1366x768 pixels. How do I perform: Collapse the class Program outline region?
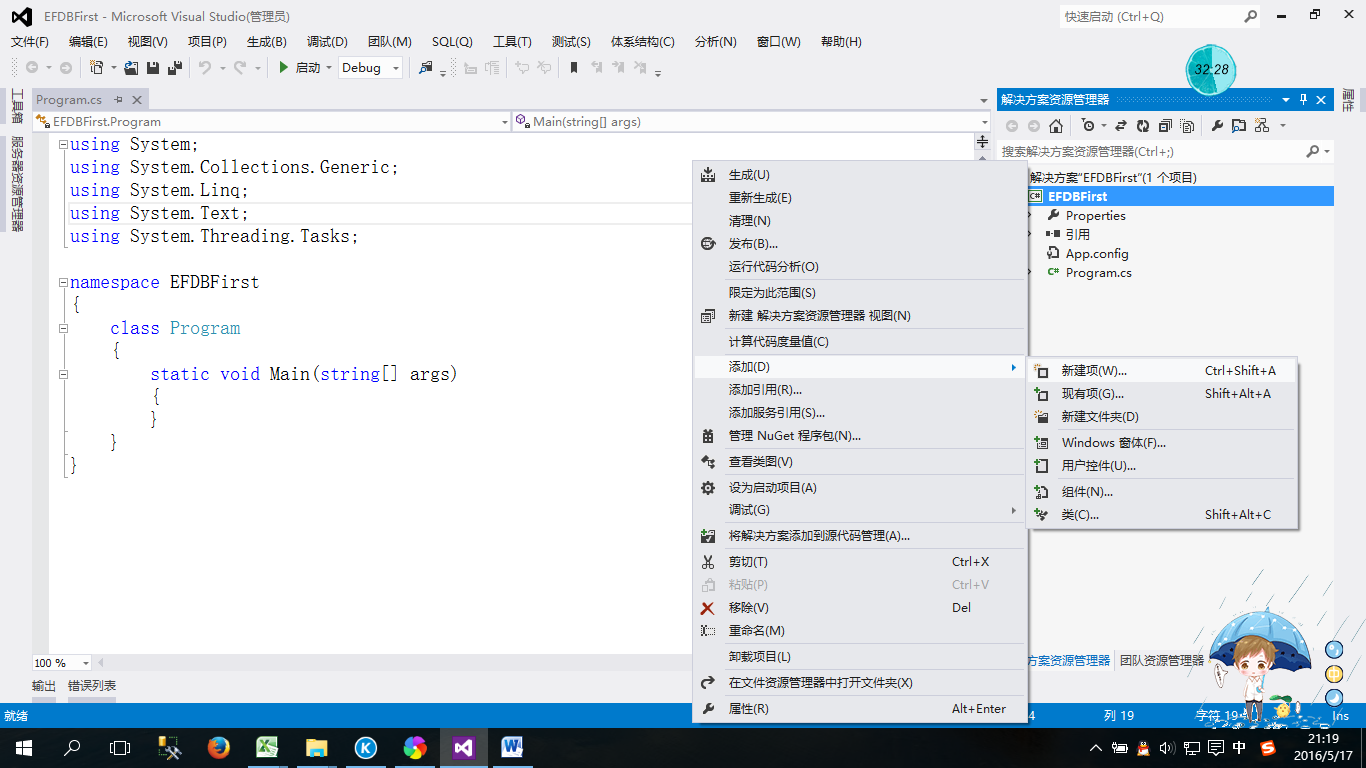point(63,328)
